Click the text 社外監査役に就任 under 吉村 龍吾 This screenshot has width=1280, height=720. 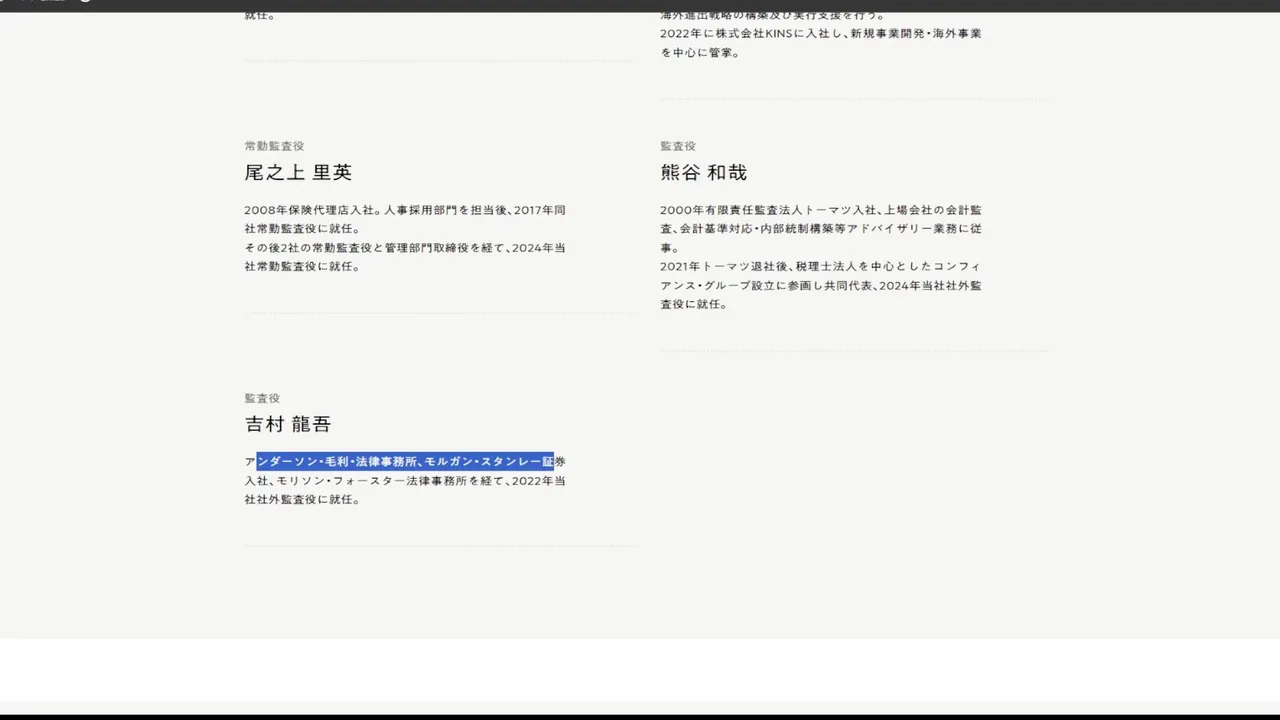click(306, 500)
